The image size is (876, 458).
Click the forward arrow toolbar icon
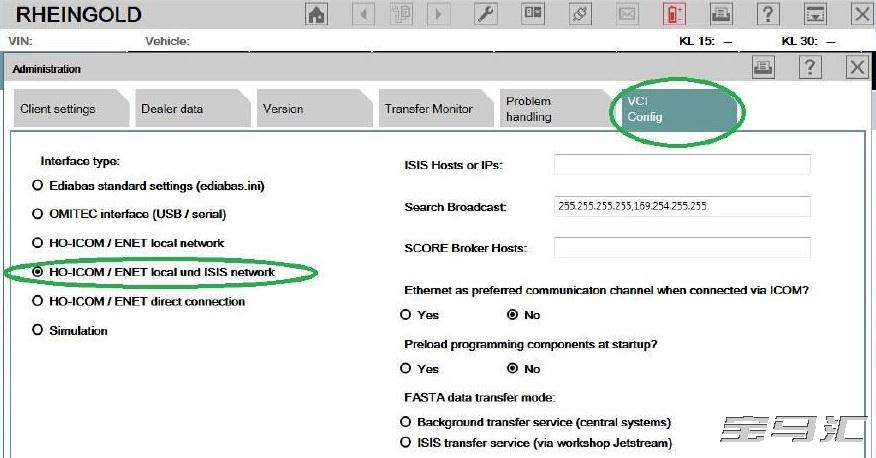[437, 13]
